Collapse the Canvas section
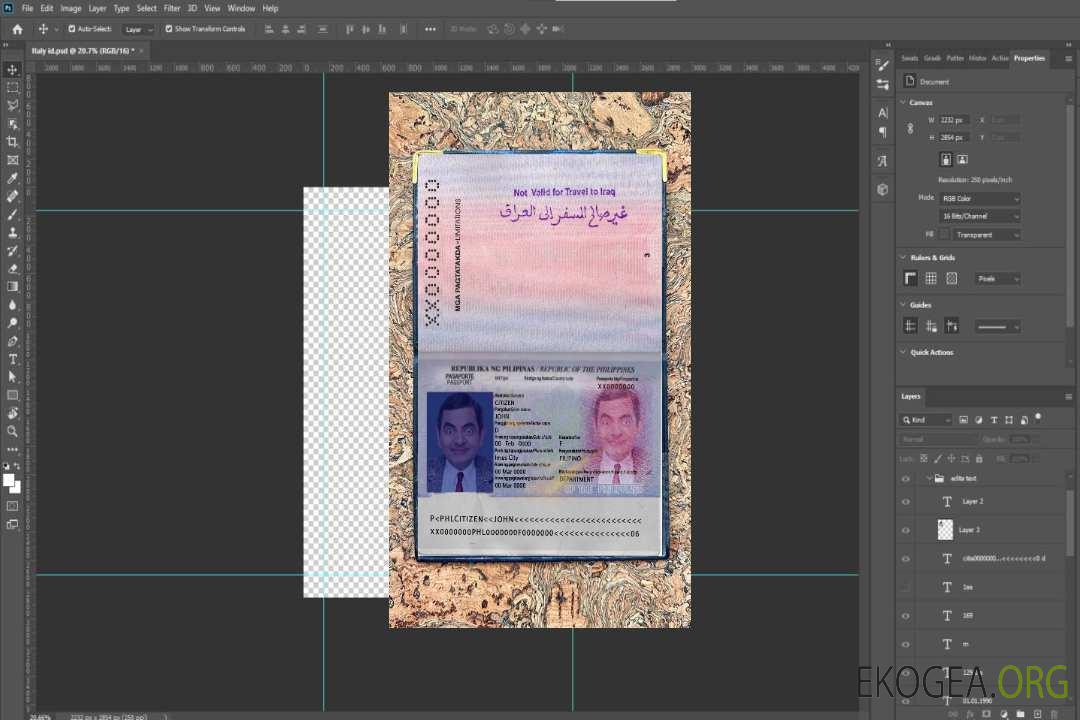Image resolution: width=1080 pixels, height=720 pixels. 903,103
